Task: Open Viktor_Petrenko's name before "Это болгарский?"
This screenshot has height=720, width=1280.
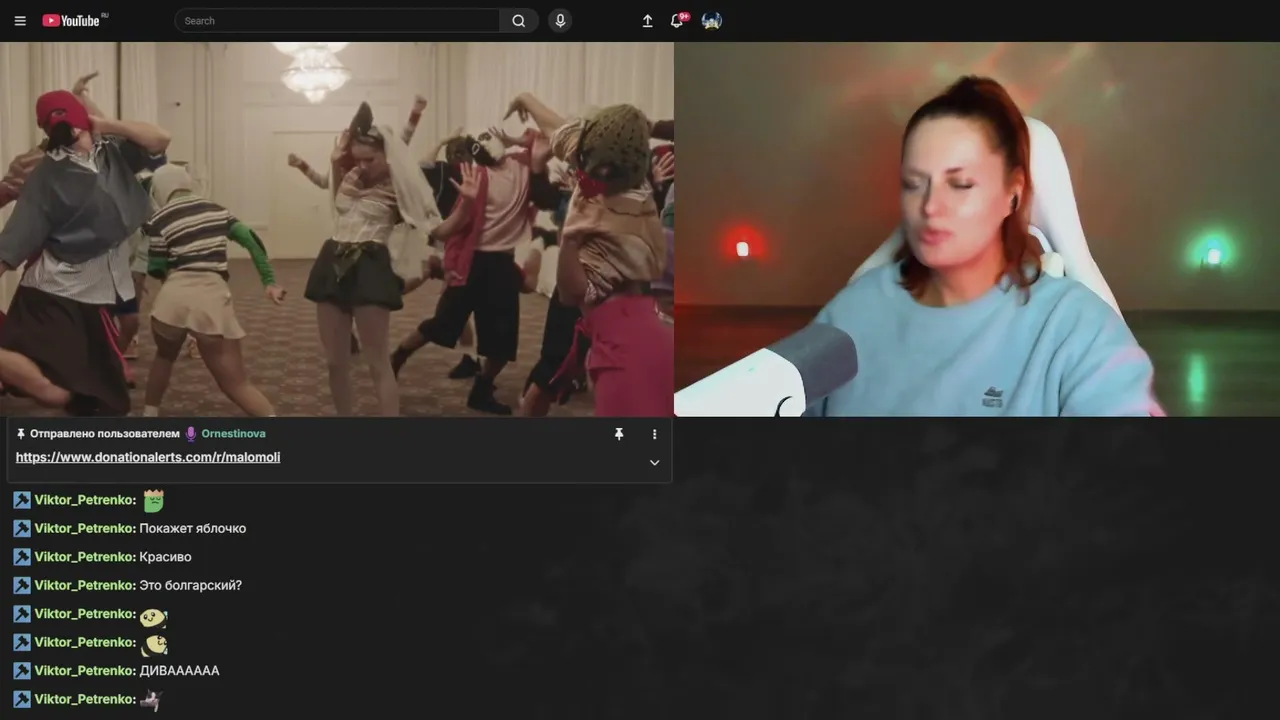Action: point(85,585)
